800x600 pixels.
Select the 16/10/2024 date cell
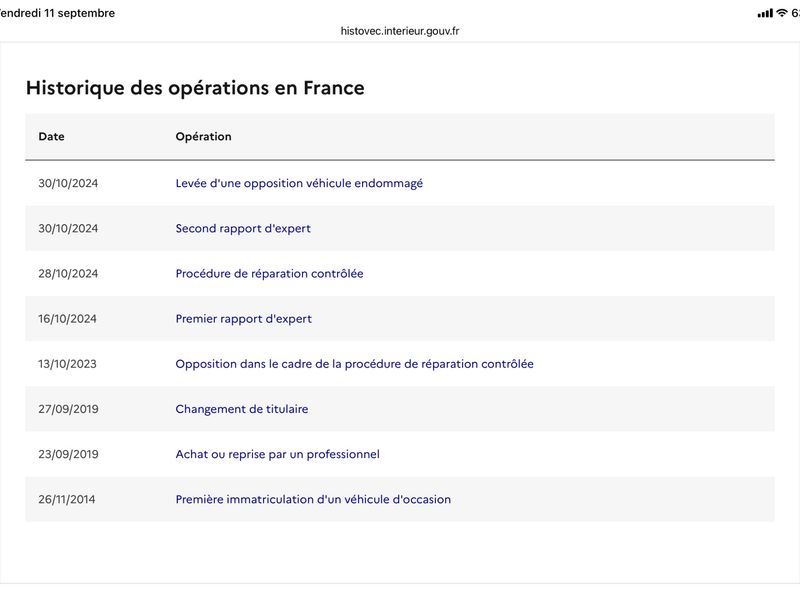click(x=67, y=319)
